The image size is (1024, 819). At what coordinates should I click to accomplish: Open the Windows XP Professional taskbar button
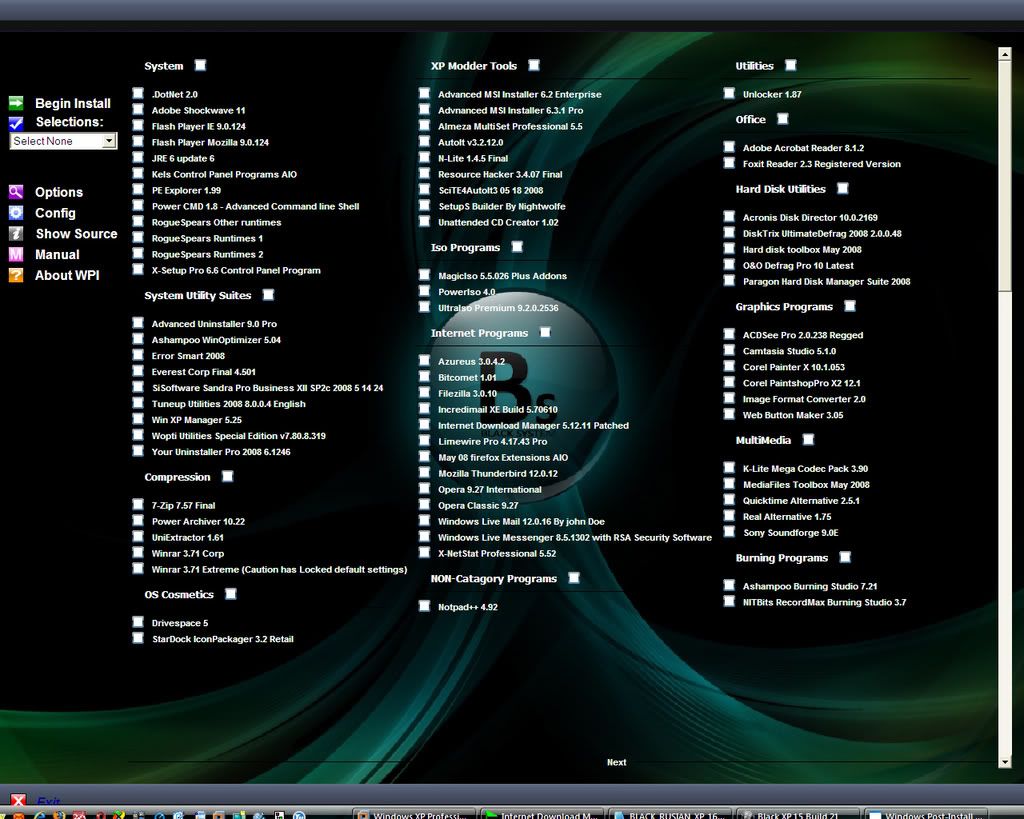tap(415, 814)
